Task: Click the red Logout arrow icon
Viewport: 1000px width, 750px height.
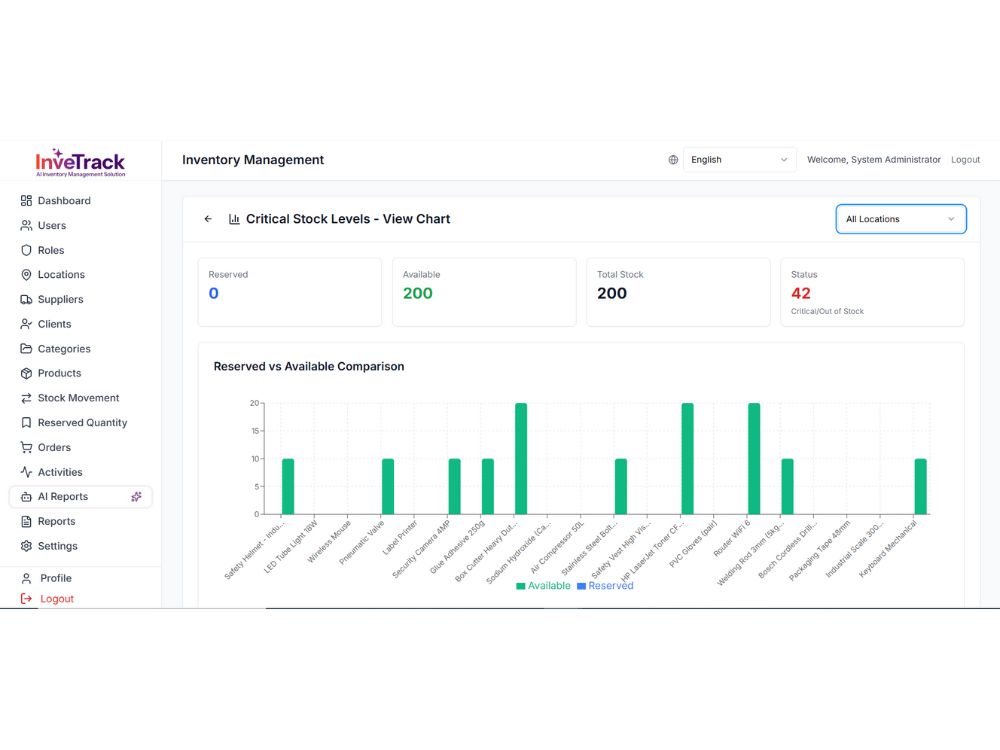Action: coord(26,599)
